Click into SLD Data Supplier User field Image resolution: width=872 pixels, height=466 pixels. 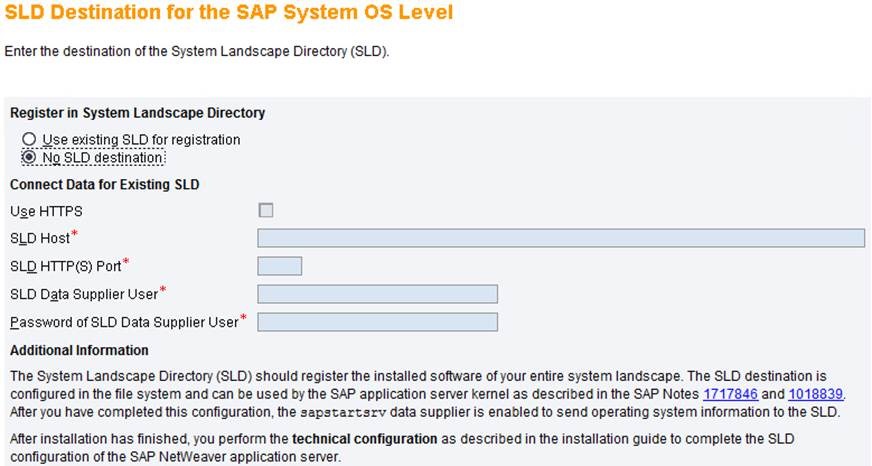pos(378,294)
